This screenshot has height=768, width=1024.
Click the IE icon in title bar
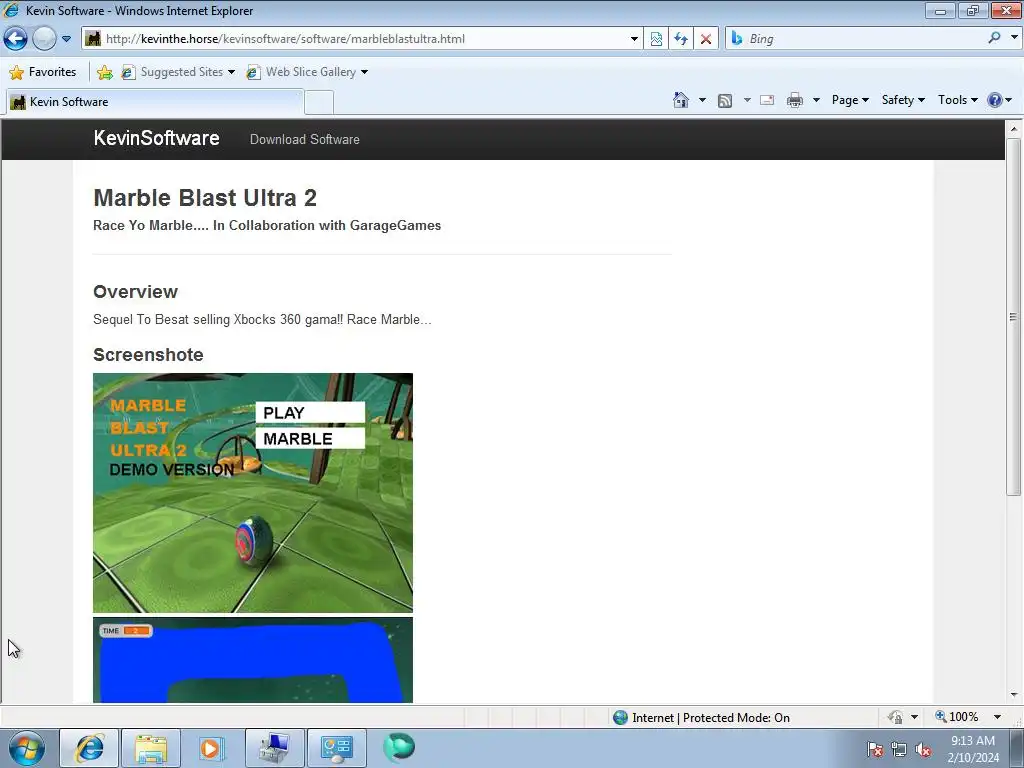coord(11,10)
